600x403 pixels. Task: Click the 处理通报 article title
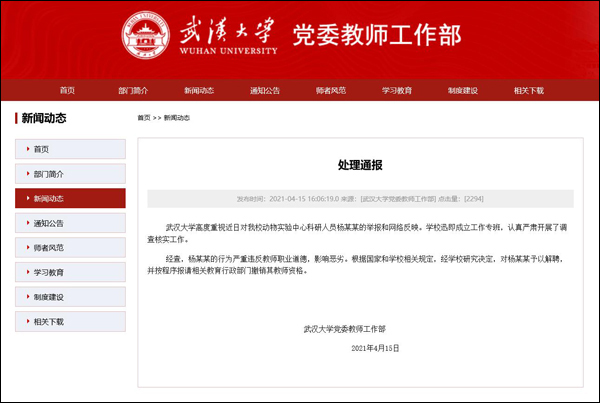pos(360,165)
